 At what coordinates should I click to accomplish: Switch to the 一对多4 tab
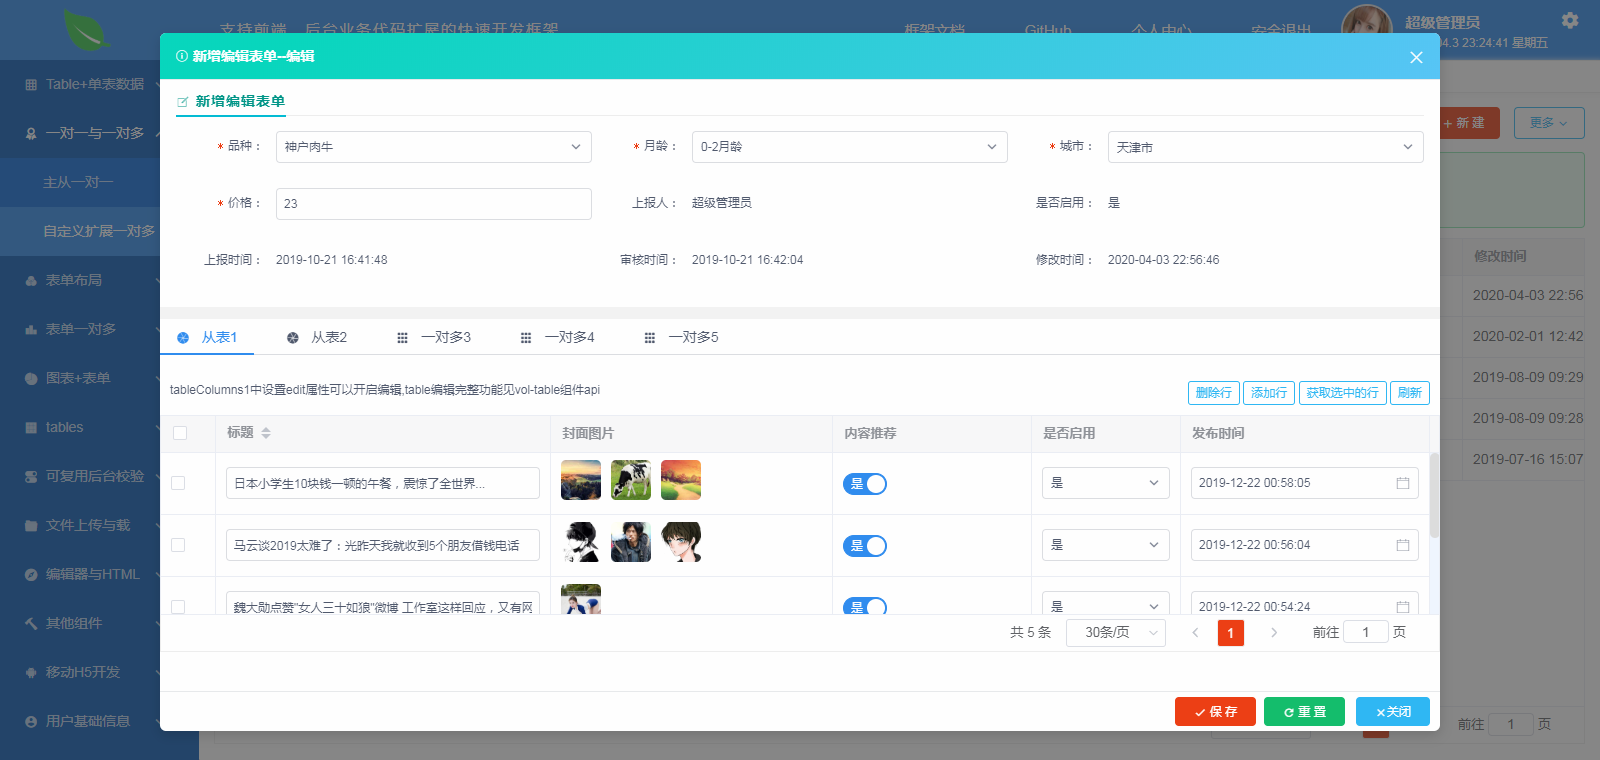click(558, 338)
